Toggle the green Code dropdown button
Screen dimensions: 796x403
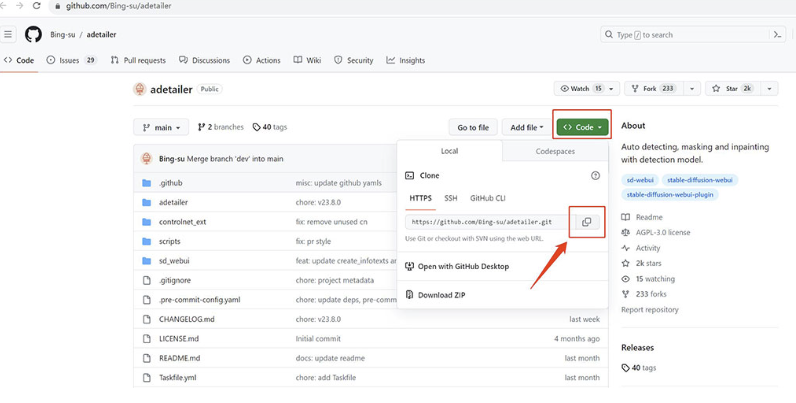[x=582, y=127]
